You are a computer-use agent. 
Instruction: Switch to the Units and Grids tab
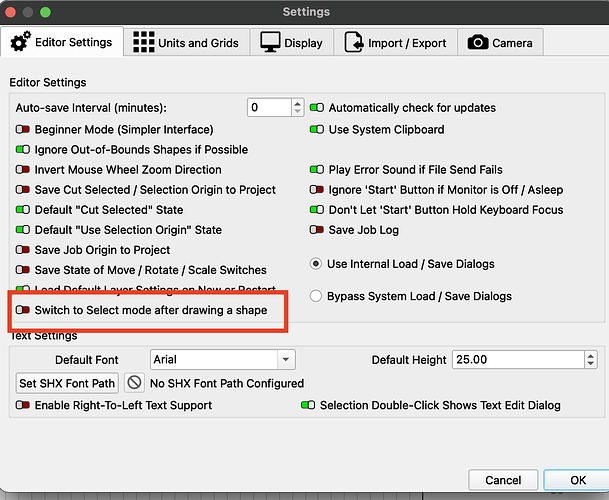click(x=186, y=43)
